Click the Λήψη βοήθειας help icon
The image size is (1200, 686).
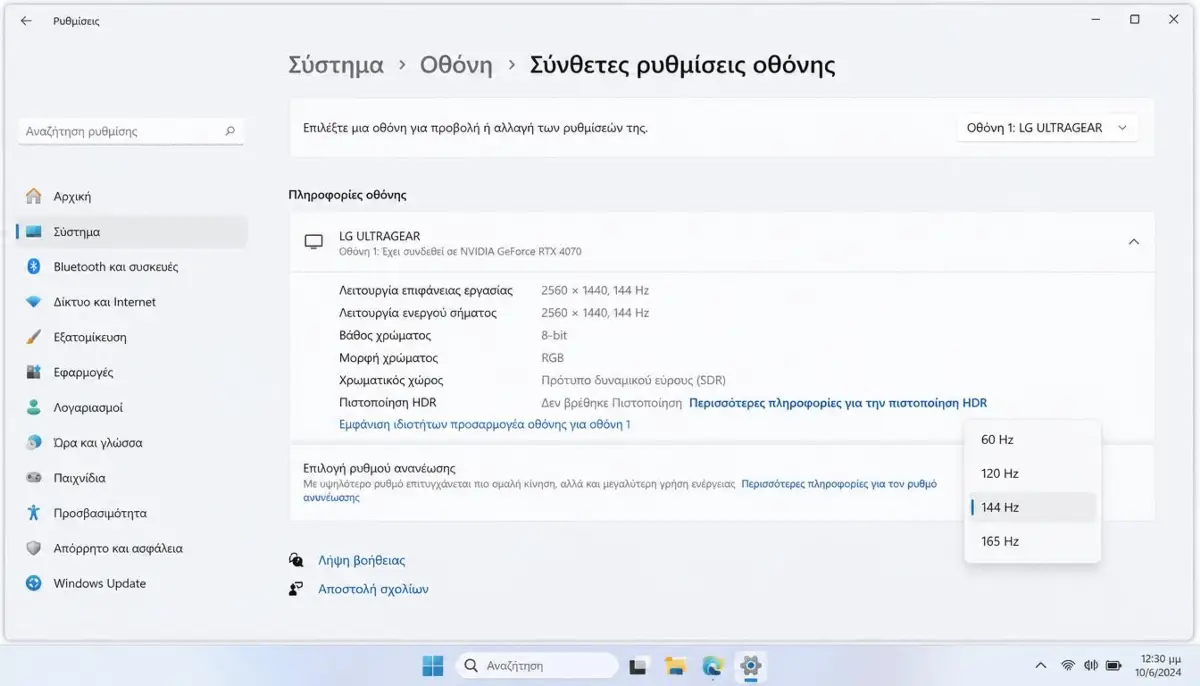click(296, 560)
